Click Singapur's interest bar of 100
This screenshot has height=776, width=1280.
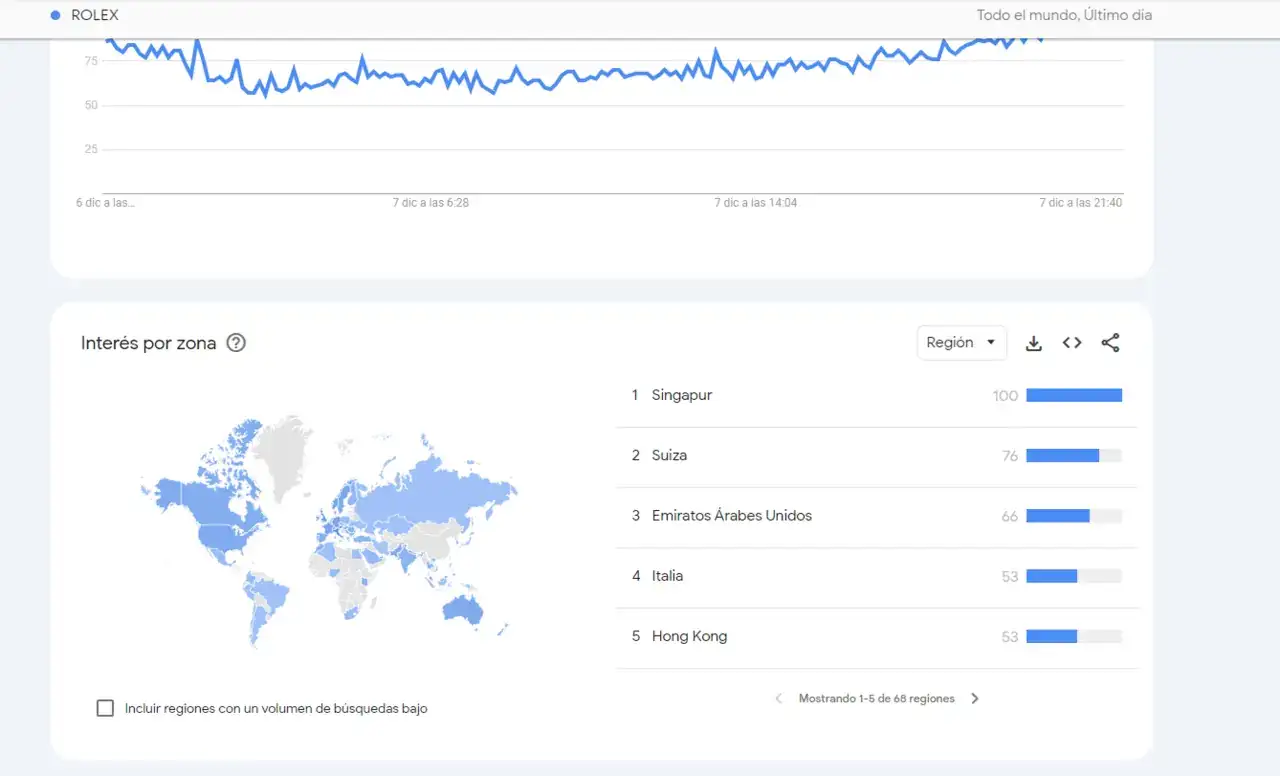pyautogui.click(x=1074, y=395)
